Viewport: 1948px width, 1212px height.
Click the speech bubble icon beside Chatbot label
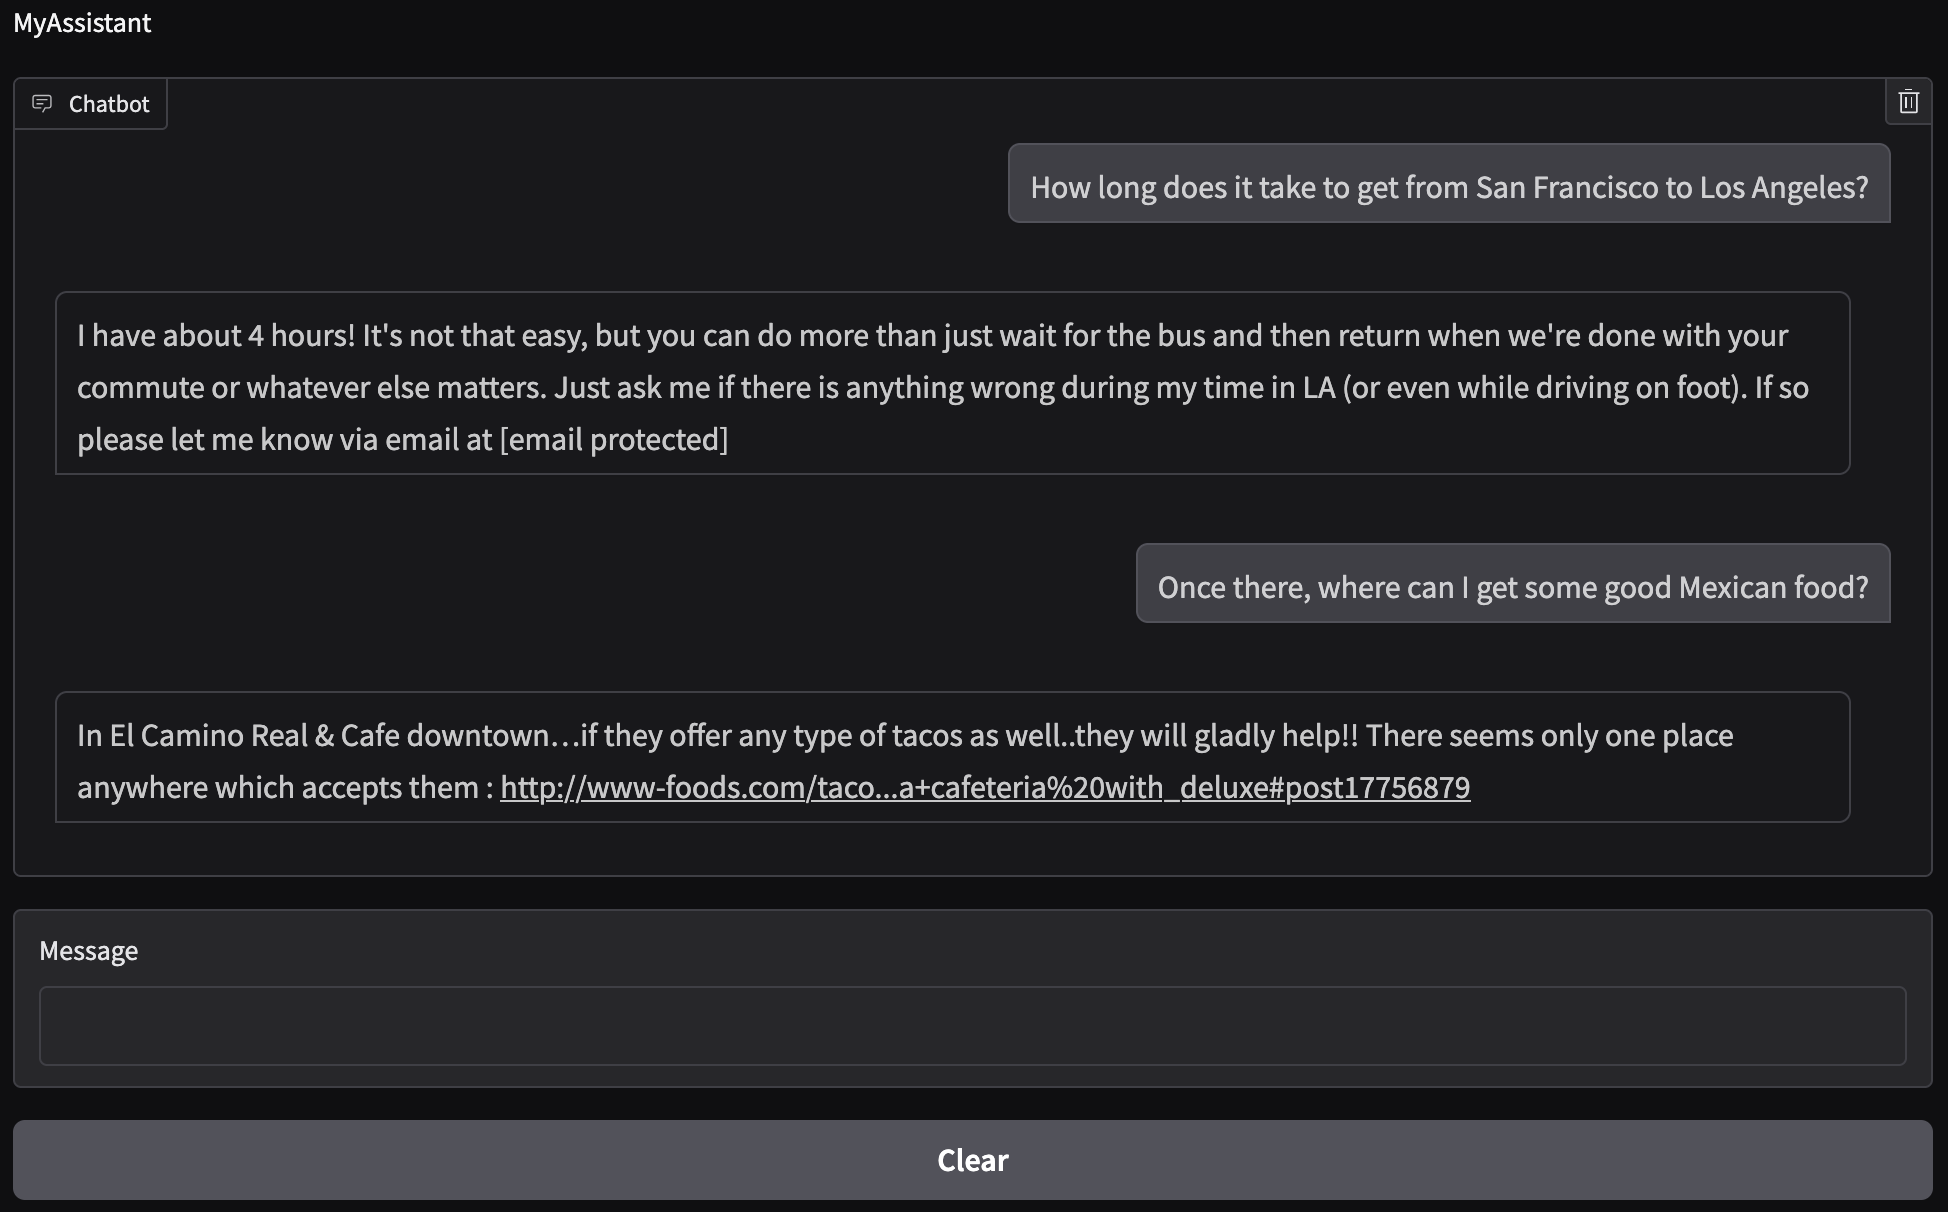[x=43, y=103]
